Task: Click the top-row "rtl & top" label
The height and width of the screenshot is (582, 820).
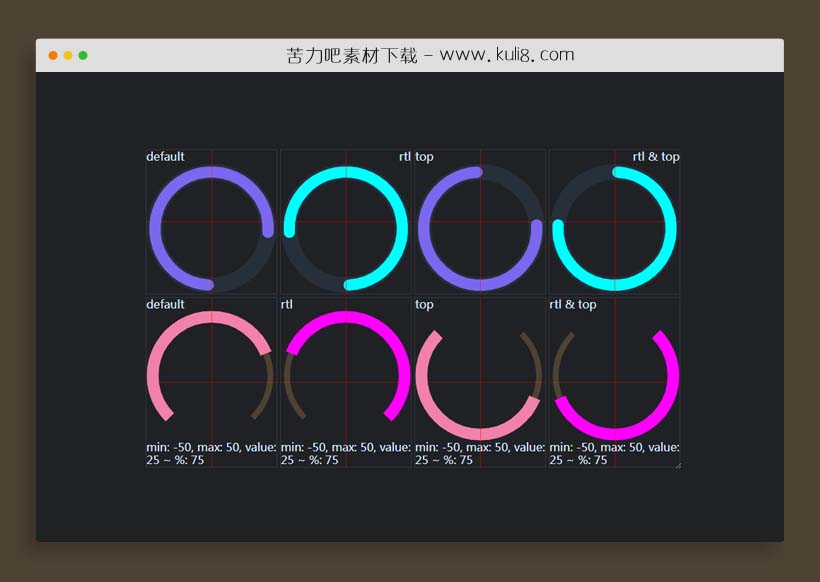Action: pyautogui.click(x=656, y=157)
